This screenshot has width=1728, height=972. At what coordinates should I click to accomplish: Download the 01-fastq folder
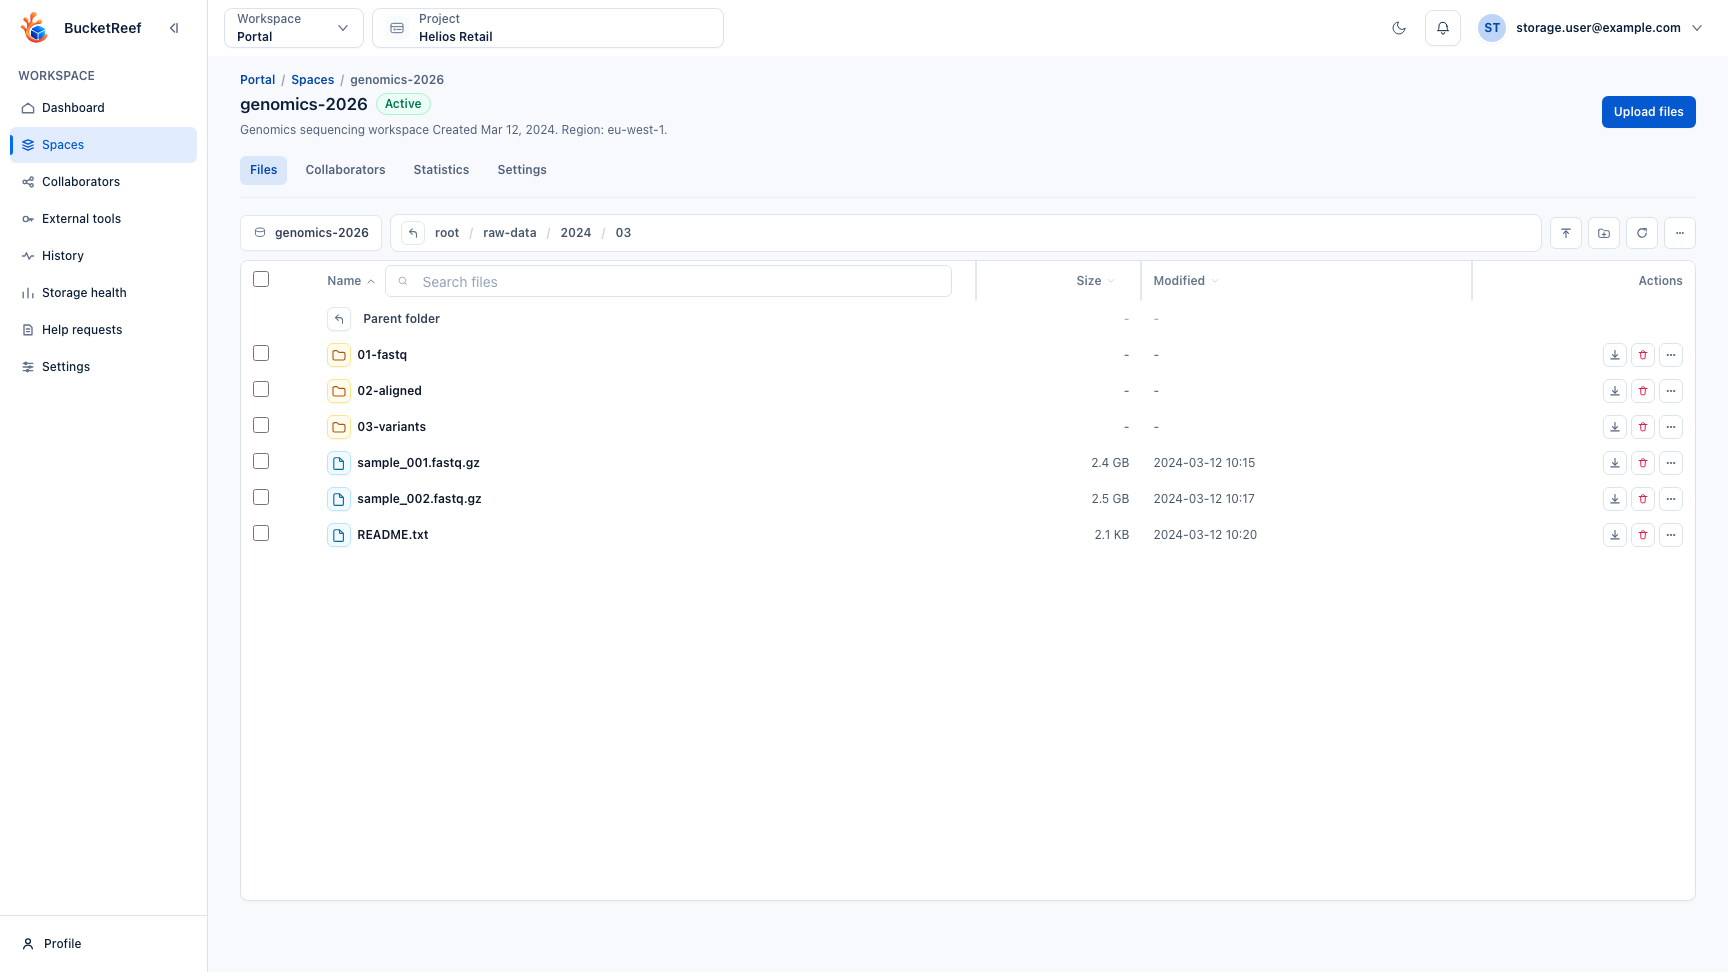click(1615, 355)
